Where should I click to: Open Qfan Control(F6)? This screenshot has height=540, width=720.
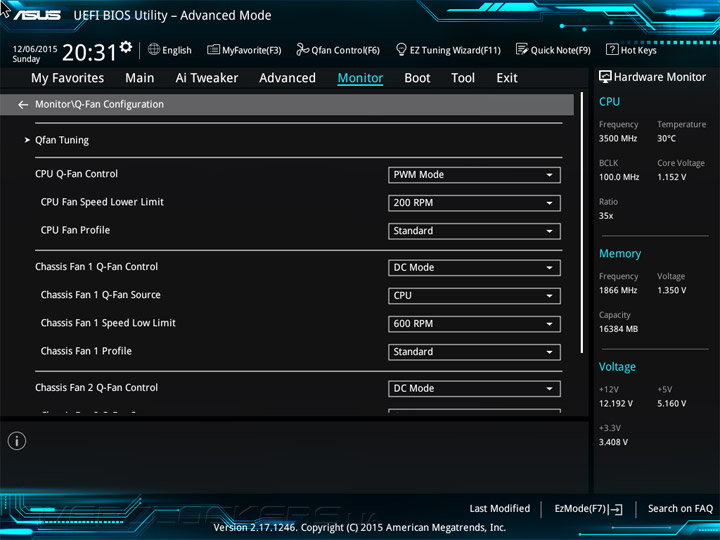pyautogui.click(x=338, y=50)
